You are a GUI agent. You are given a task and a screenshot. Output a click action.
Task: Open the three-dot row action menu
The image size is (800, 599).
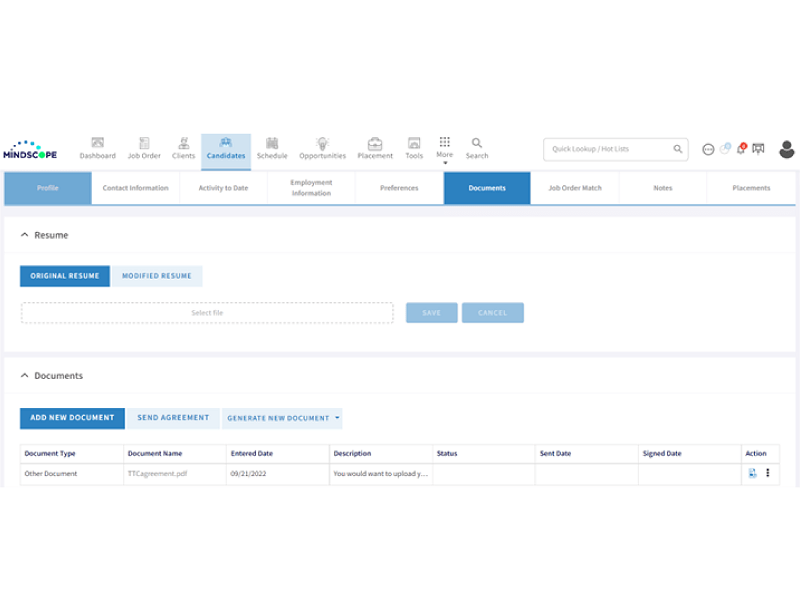(768, 474)
